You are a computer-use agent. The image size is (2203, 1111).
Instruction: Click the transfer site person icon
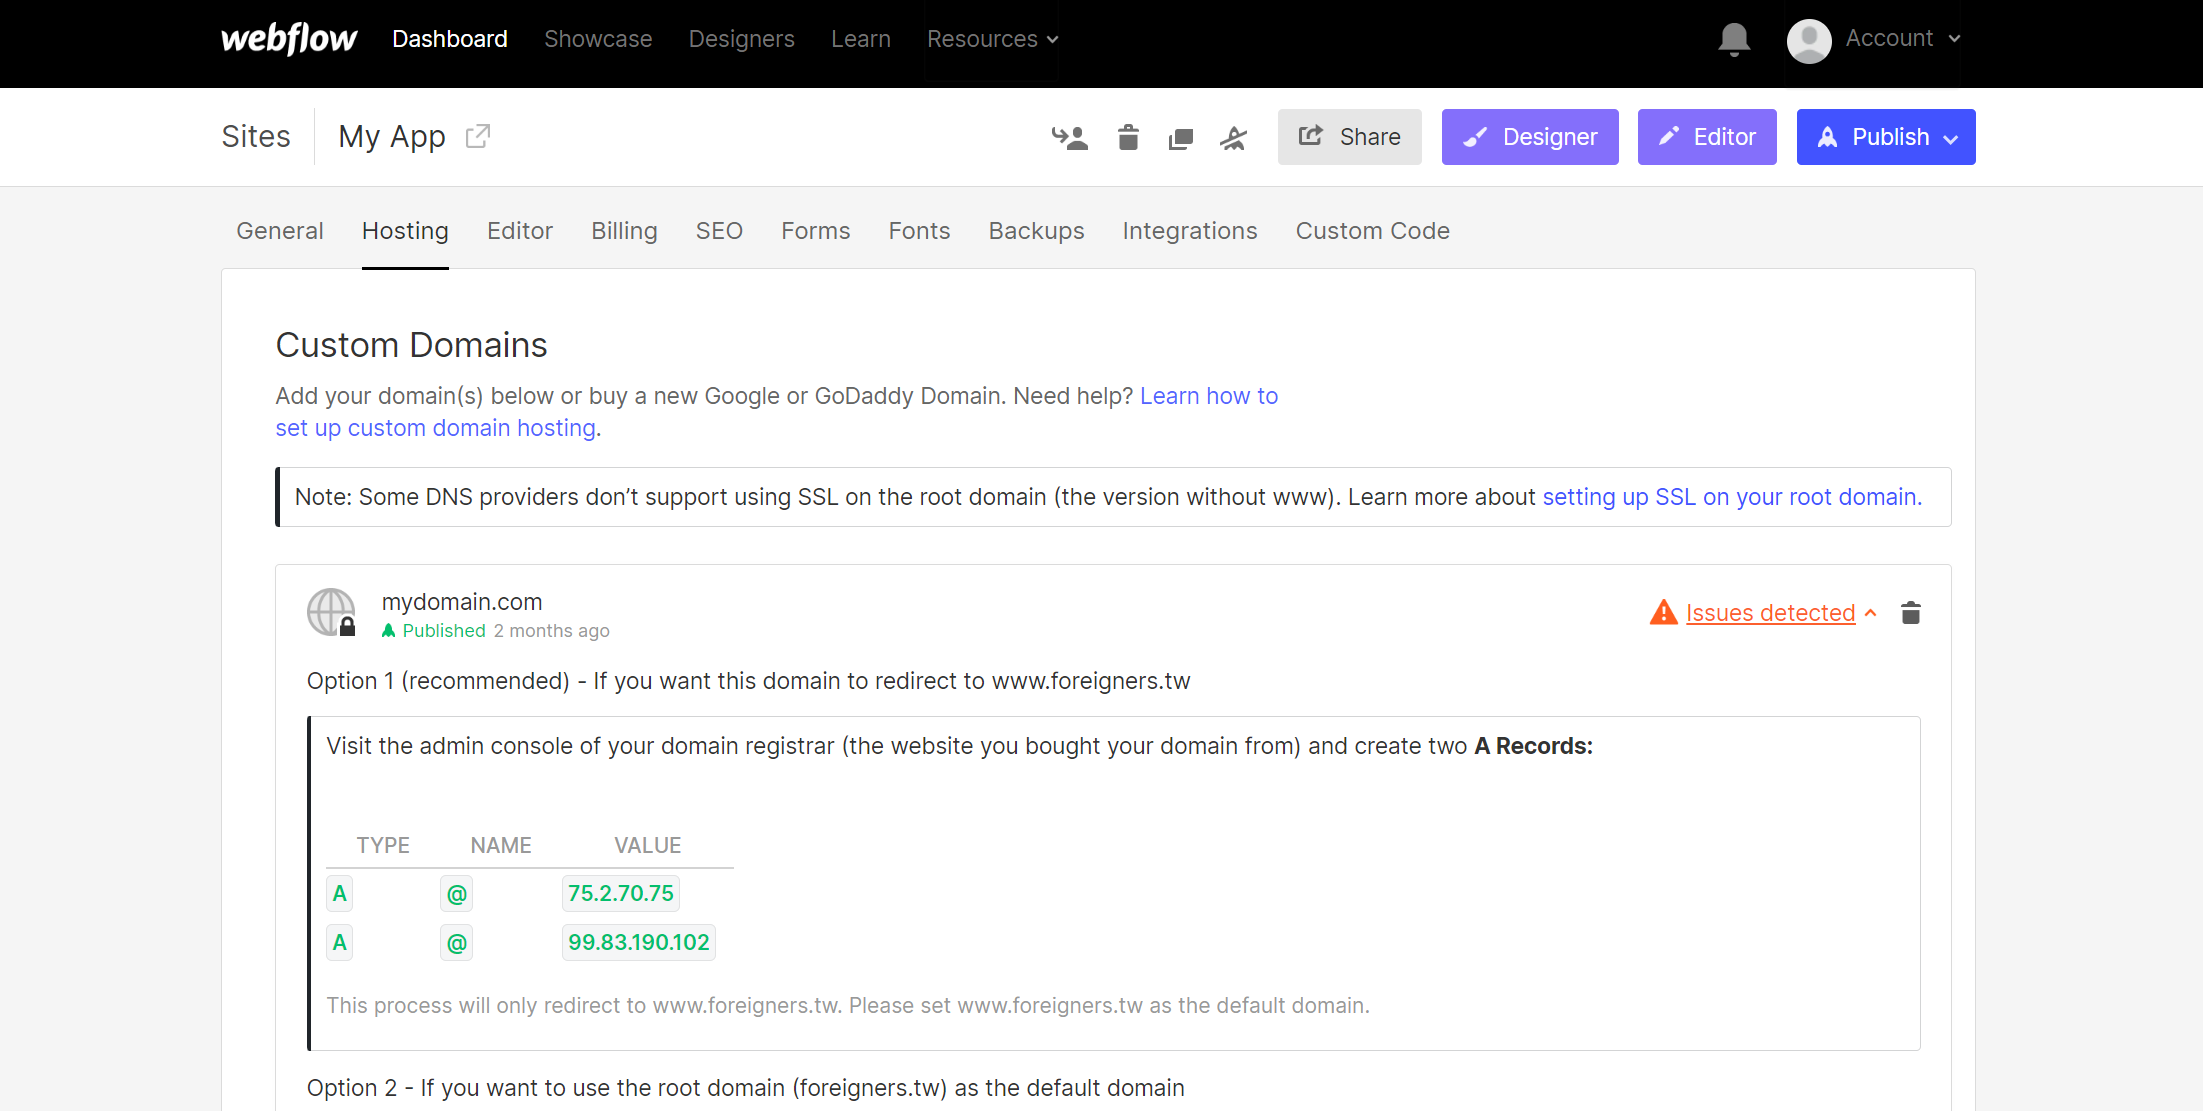pyautogui.click(x=1070, y=138)
